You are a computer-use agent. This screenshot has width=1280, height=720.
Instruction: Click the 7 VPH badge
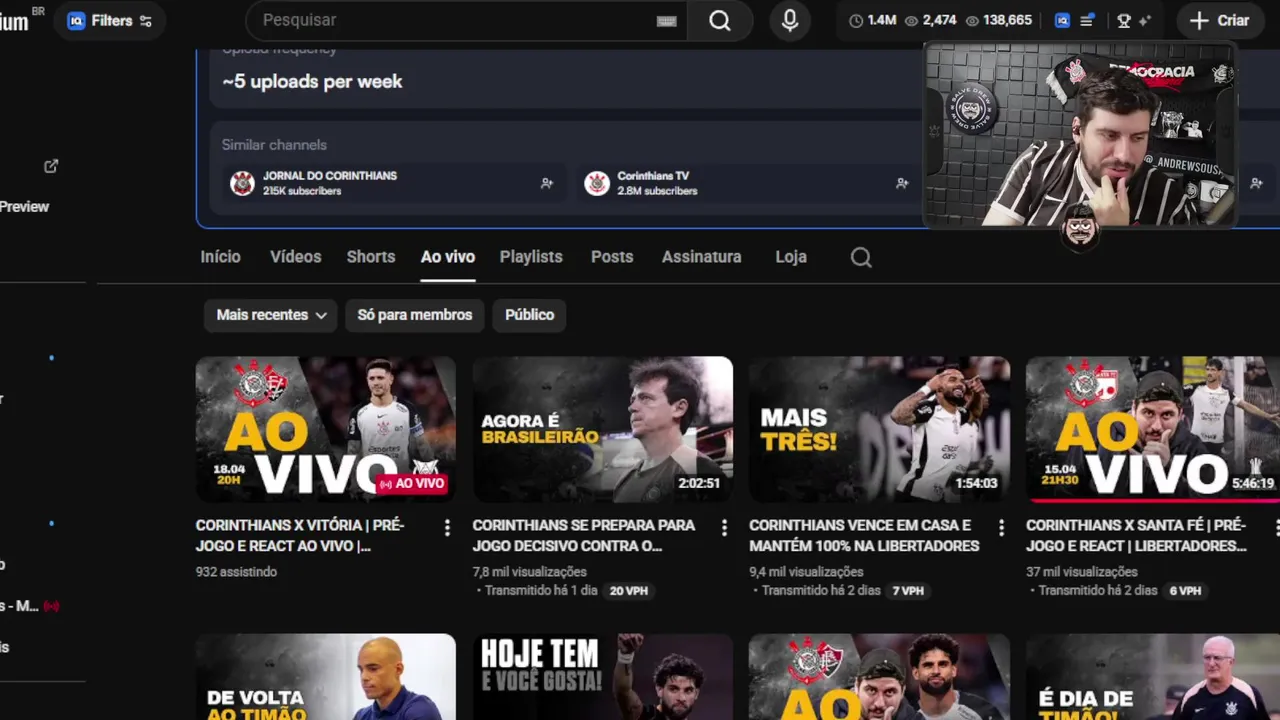click(908, 591)
